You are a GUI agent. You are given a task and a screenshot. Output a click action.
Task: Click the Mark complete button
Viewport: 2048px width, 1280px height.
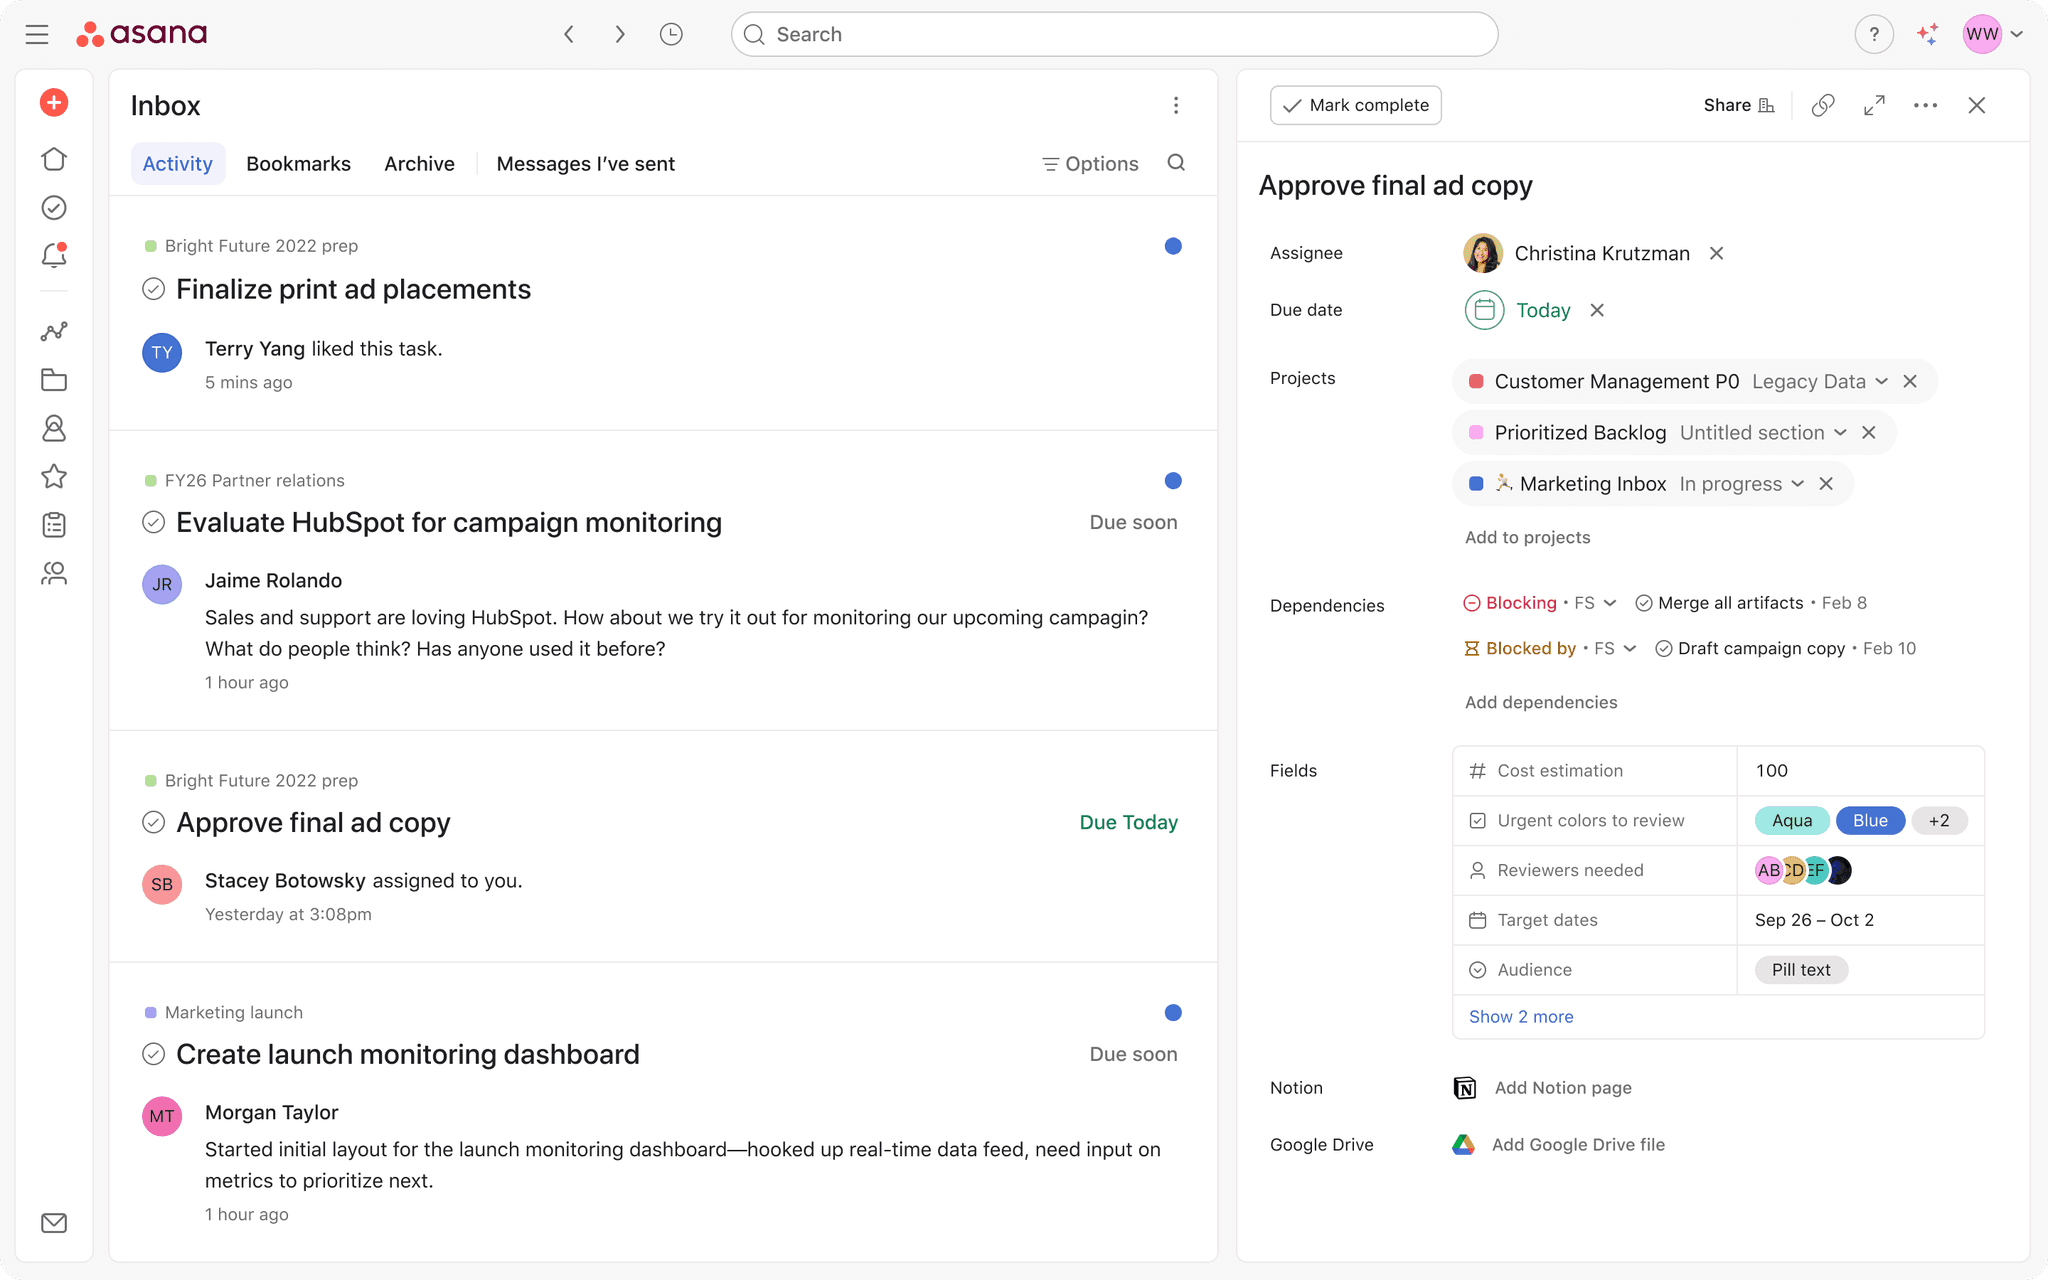pyautogui.click(x=1355, y=105)
